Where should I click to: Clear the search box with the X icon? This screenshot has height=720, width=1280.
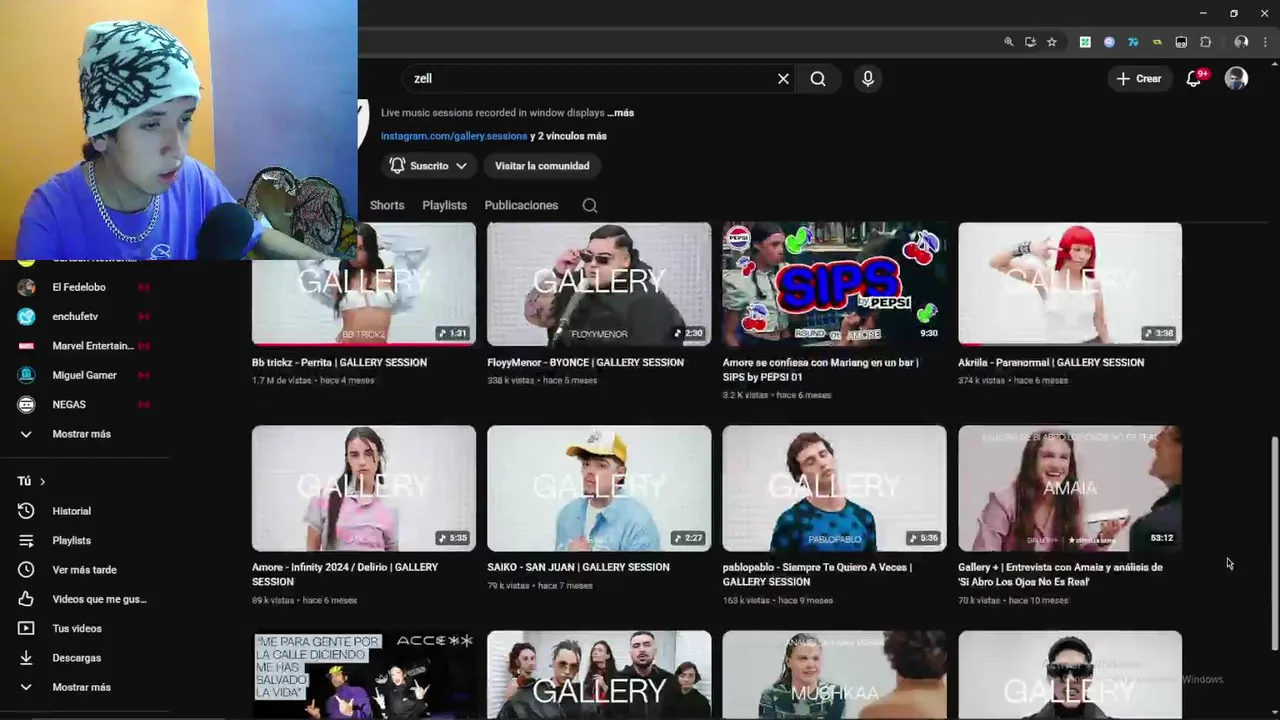click(x=783, y=79)
